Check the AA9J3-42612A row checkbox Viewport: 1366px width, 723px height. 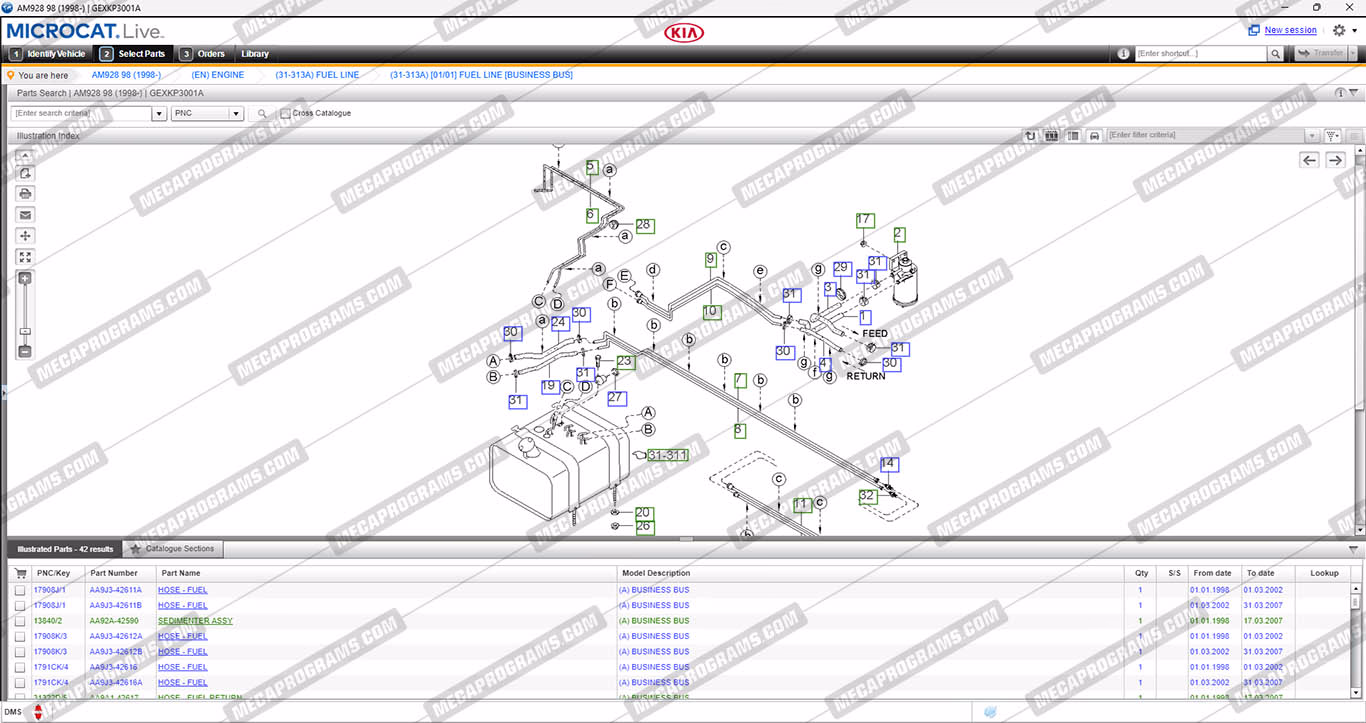click(x=20, y=637)
